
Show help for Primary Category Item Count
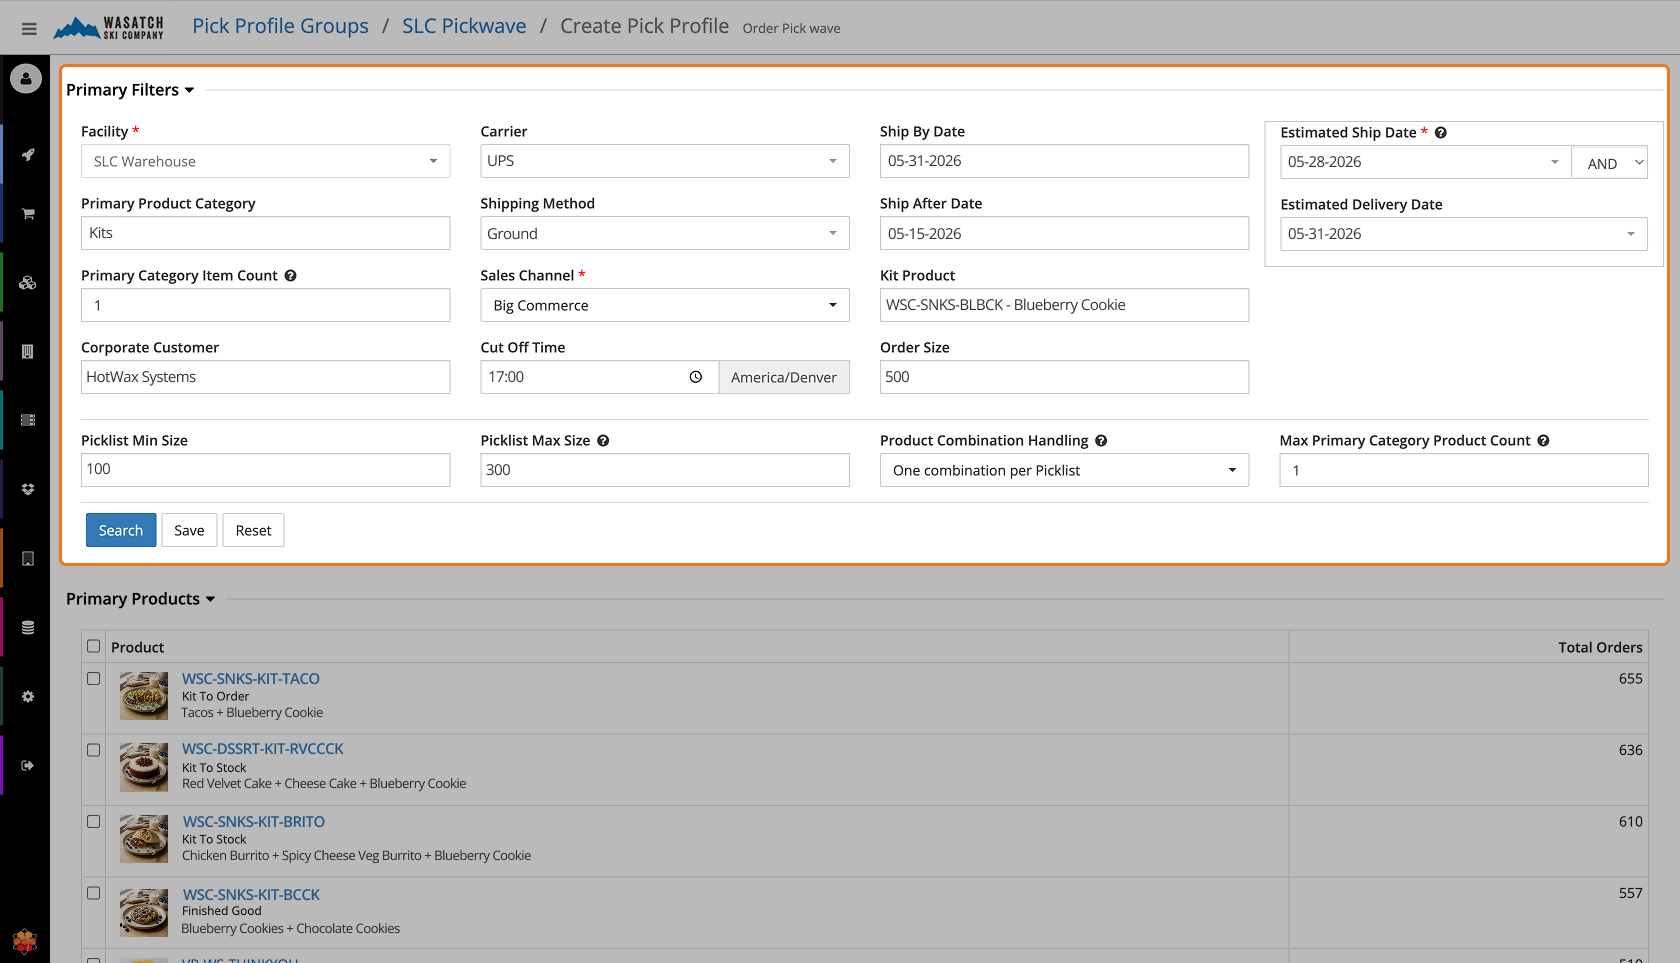pos(290,275)
